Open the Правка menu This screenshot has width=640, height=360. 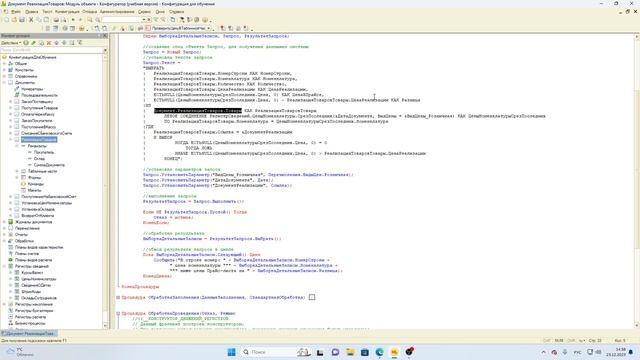point(31,12)
